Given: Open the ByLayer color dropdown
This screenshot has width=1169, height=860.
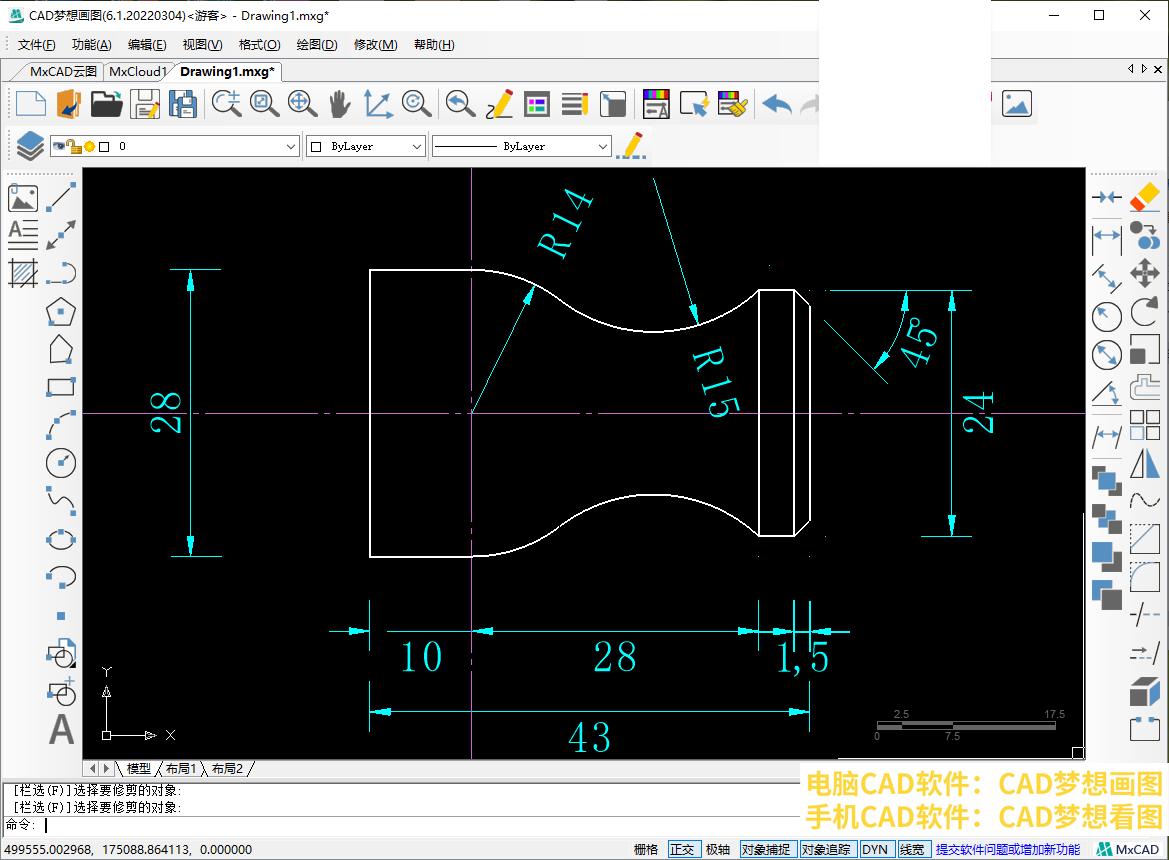Looking at the screenshot, I should pos(417,146).
